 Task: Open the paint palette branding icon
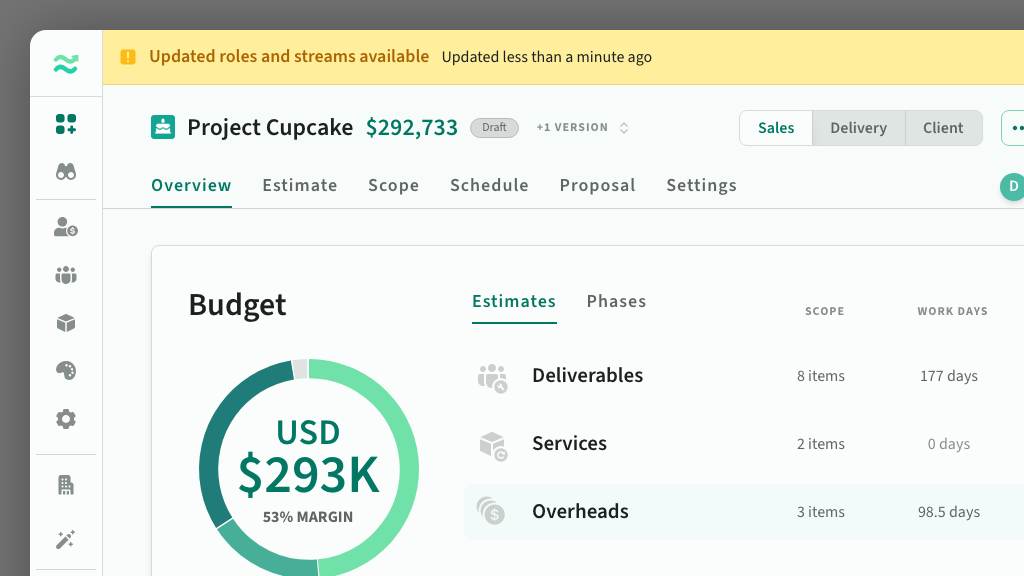coord(66,371)
